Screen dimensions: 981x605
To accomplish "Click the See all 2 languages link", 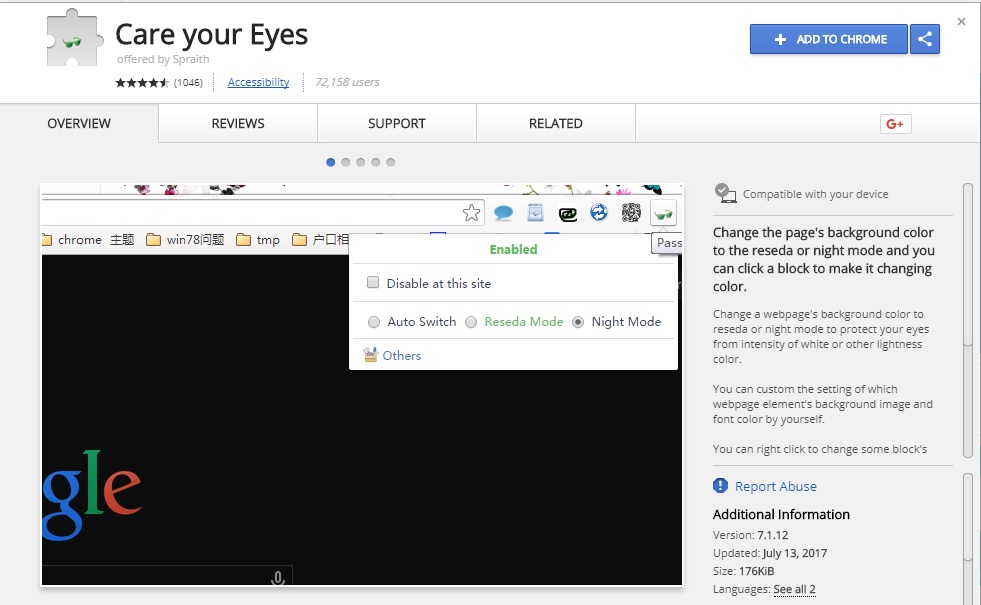I will click(795, 589).
